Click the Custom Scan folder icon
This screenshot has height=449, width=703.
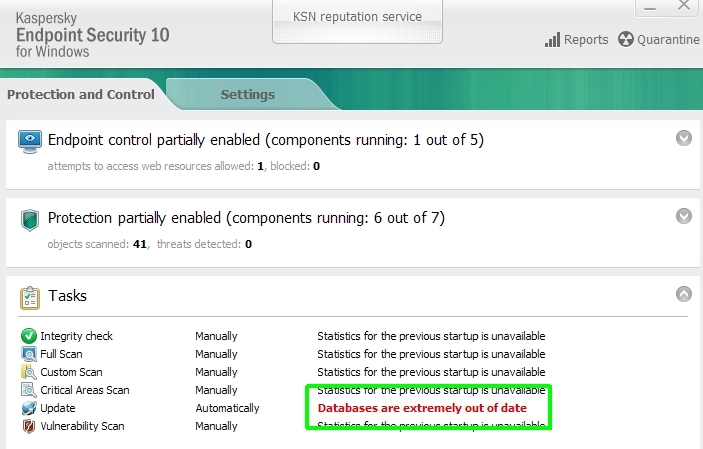[29, 372]
